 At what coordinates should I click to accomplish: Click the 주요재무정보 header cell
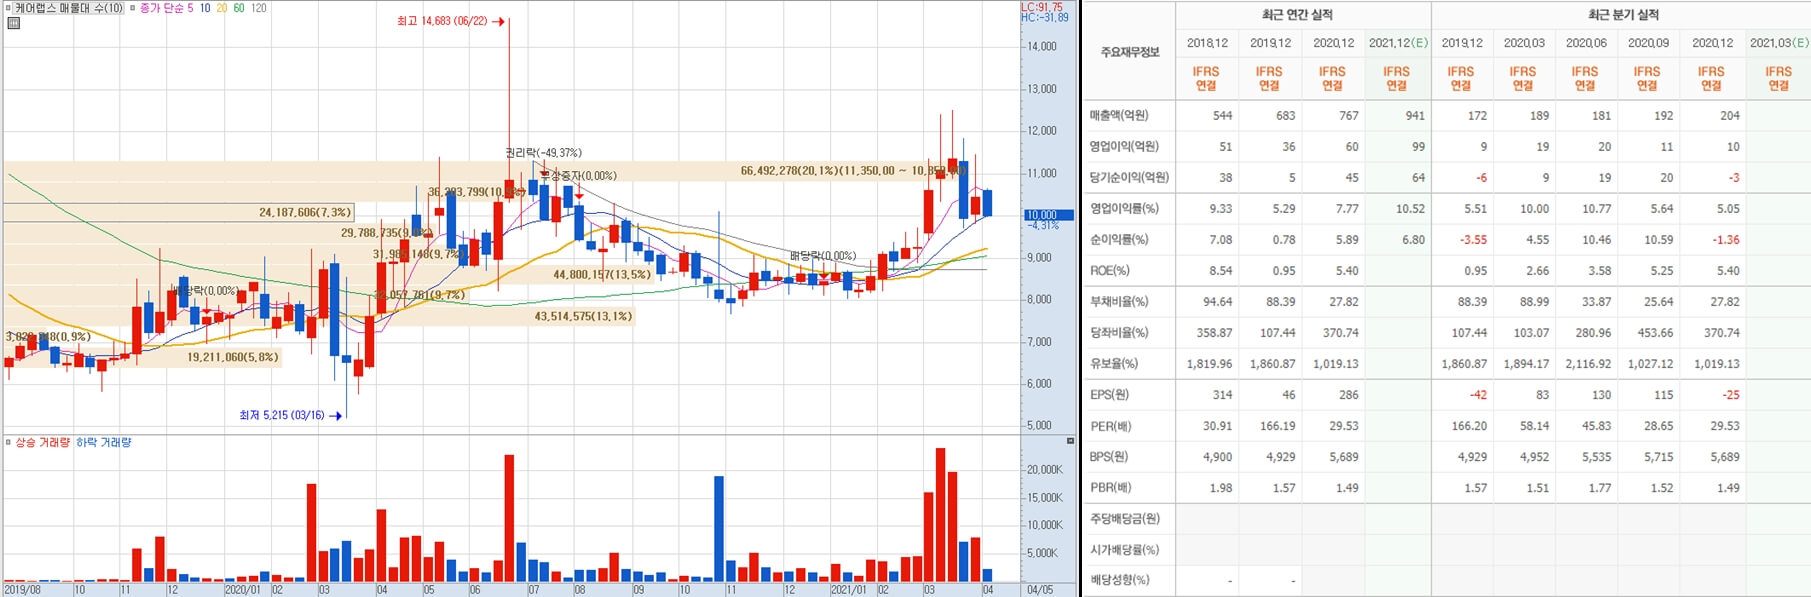1130,52
